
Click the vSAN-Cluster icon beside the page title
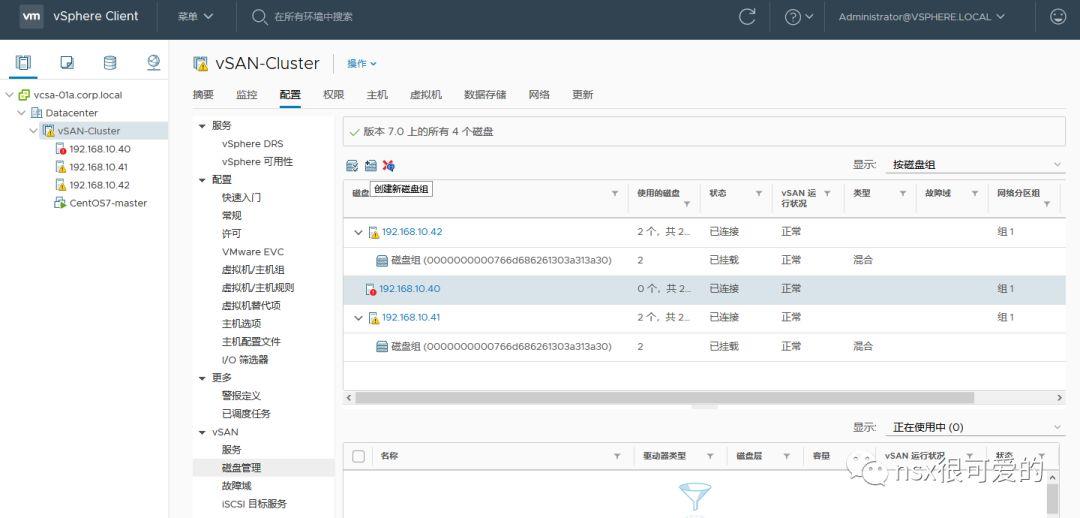click(200, 63)
